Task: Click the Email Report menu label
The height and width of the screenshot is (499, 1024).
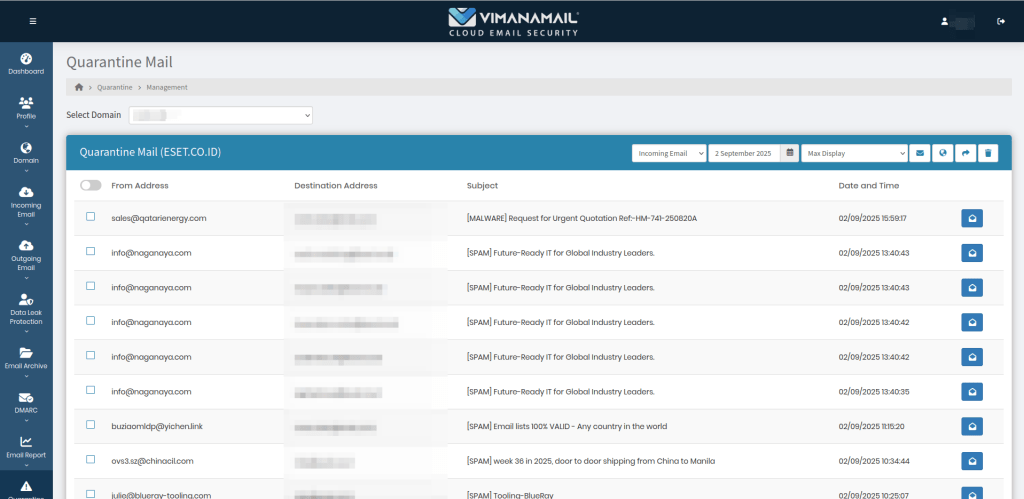Action: click(26, 455)
